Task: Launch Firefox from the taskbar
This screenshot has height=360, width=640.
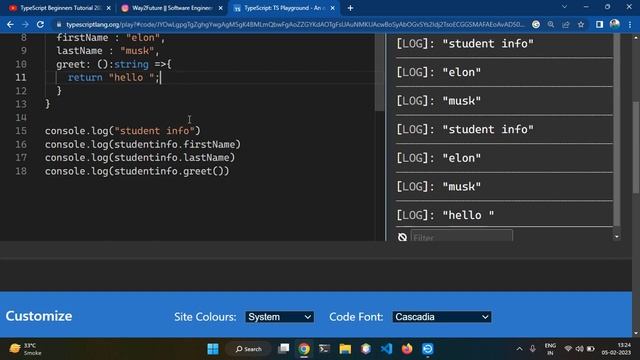Action: (407, 349)
